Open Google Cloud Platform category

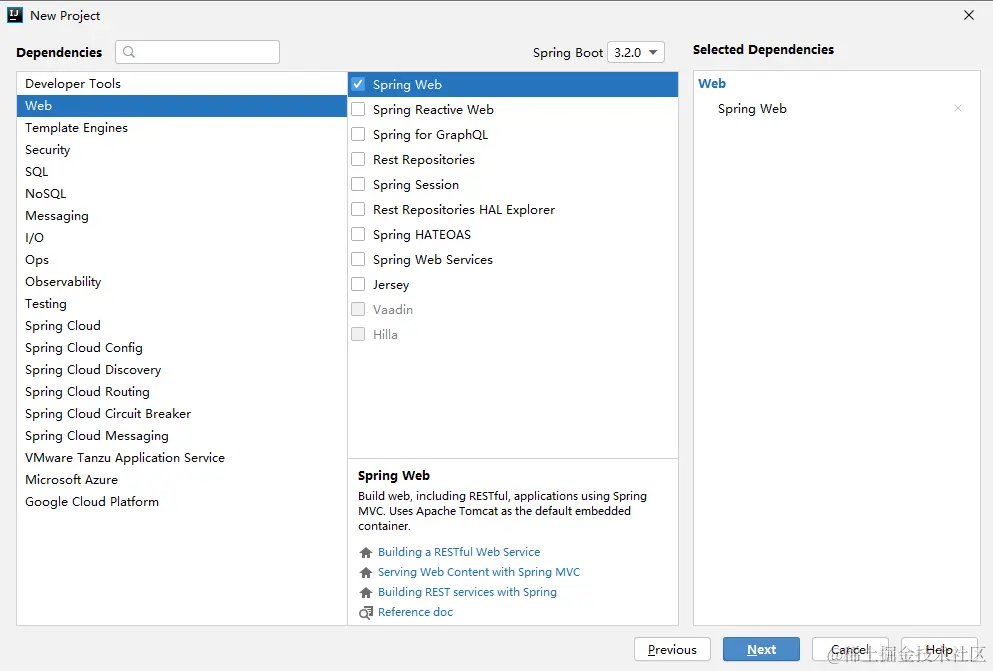pyautogui.click(x=182, y=501)
